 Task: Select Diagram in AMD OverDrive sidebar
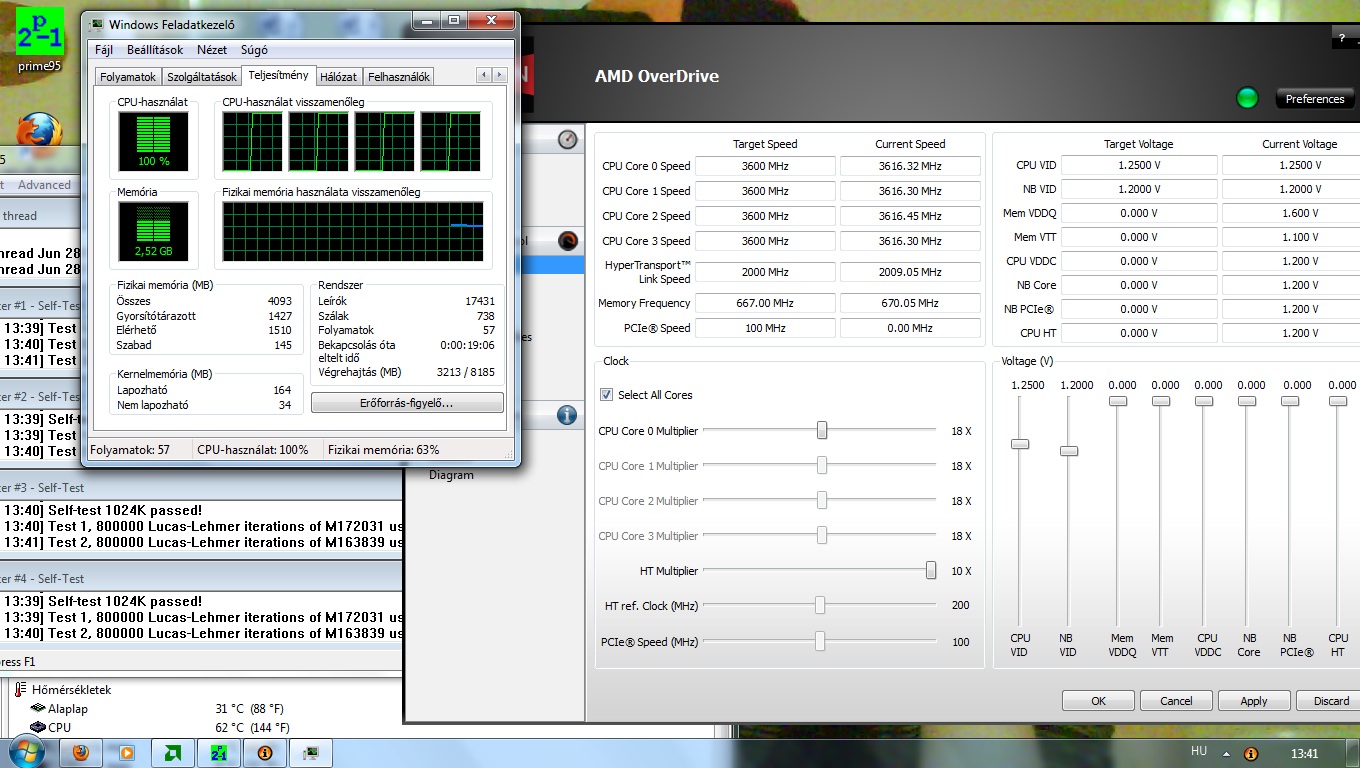pos(451,475)
